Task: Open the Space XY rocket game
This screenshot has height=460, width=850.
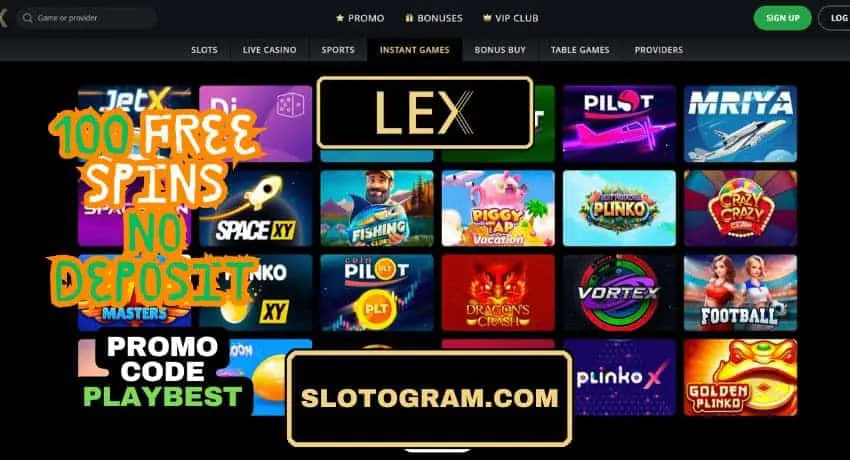Action: pyautogui.click(x=256, y=209)
